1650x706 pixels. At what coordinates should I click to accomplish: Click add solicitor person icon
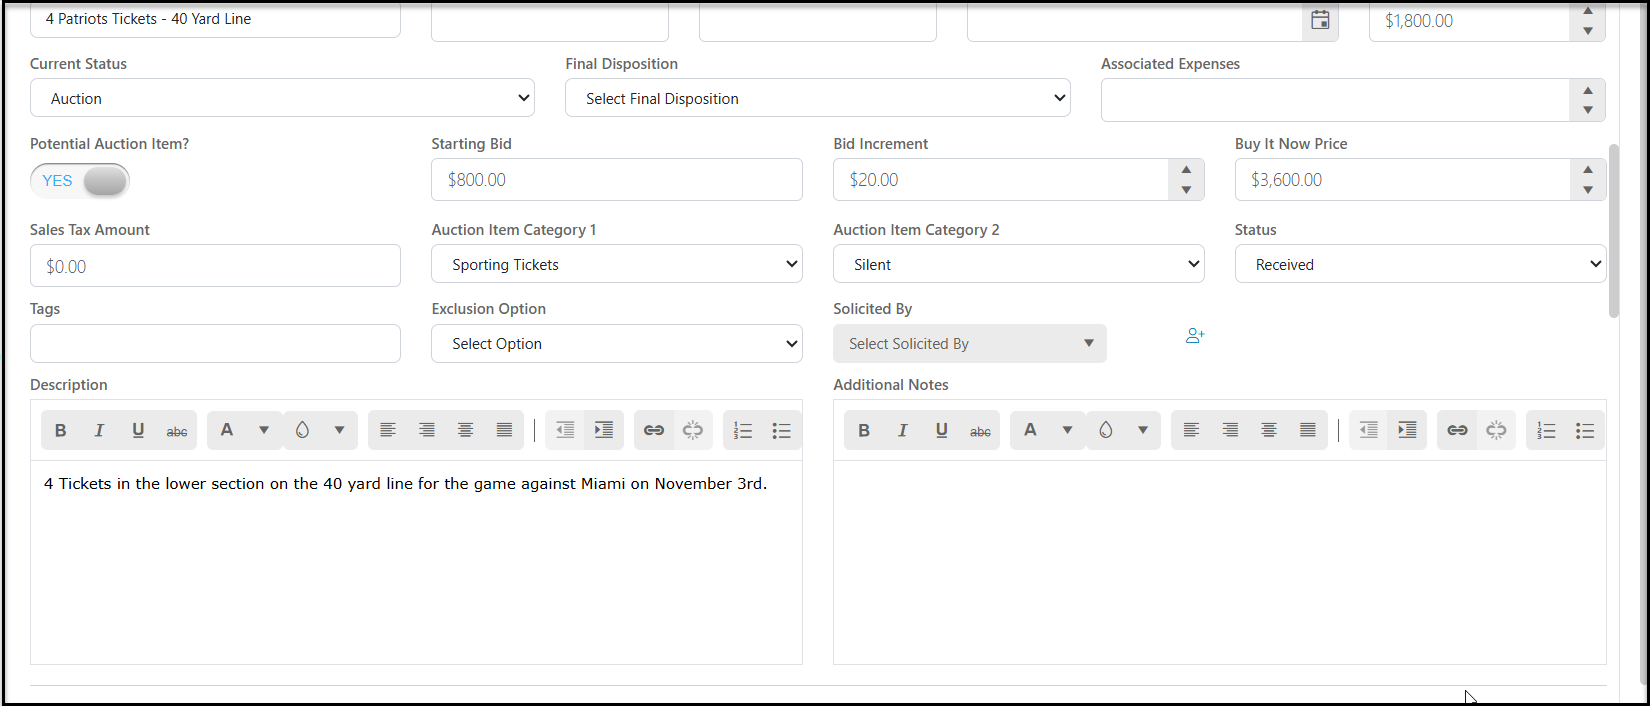point(1195,336)
